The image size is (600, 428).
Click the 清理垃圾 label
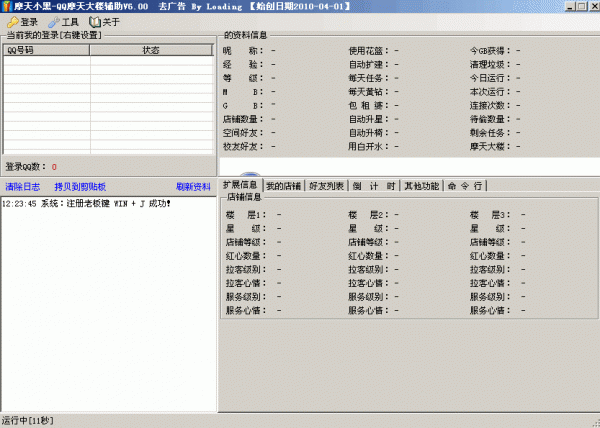point(491,65)
